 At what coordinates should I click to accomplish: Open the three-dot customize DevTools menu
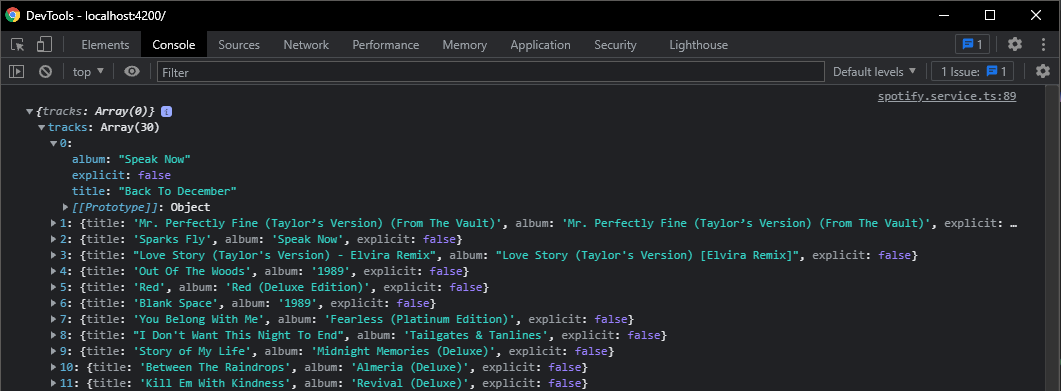tap(1043, 45)
